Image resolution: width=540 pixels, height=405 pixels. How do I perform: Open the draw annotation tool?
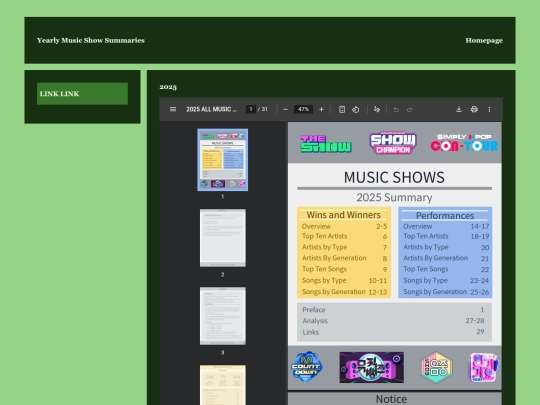tap(377, 109)
